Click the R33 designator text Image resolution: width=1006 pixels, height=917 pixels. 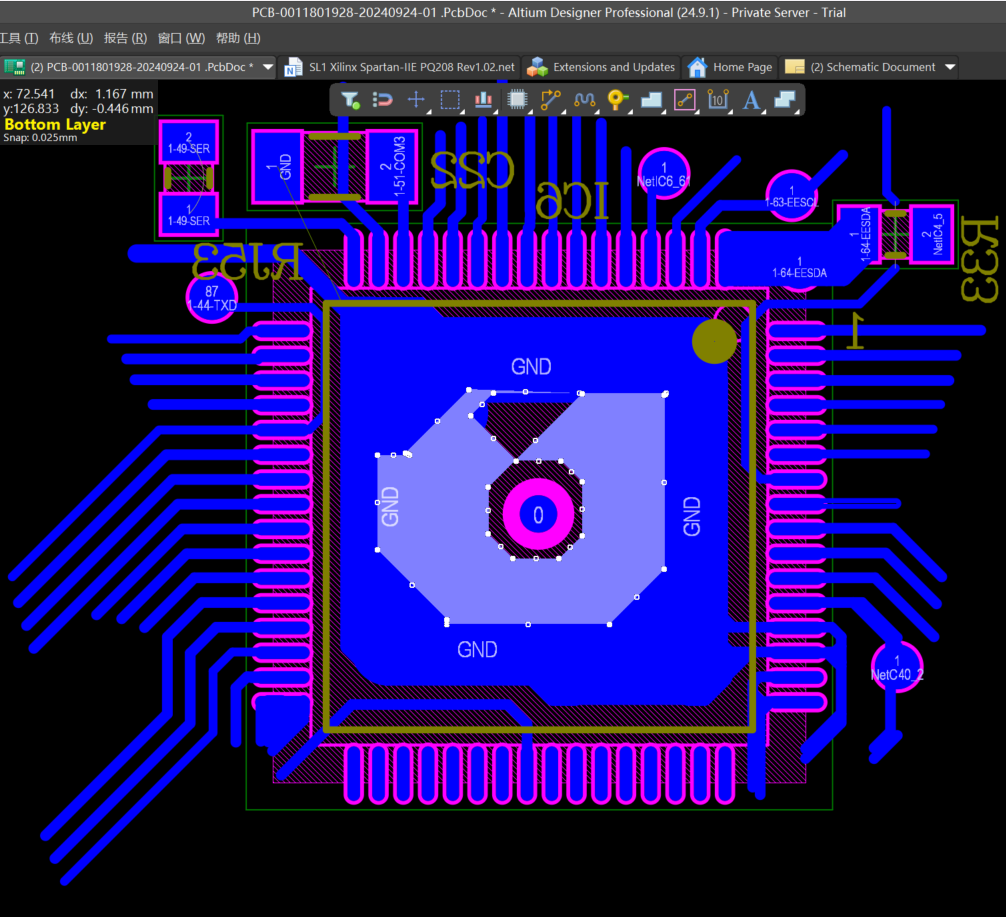pos(980,259)
